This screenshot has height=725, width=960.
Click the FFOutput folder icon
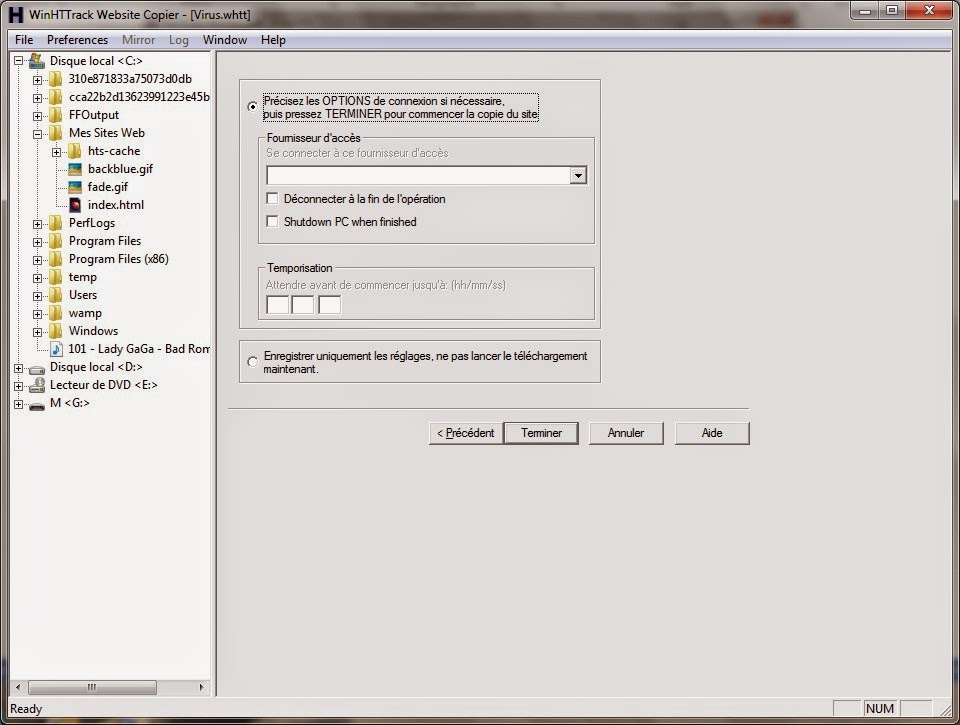click(55, 115)
